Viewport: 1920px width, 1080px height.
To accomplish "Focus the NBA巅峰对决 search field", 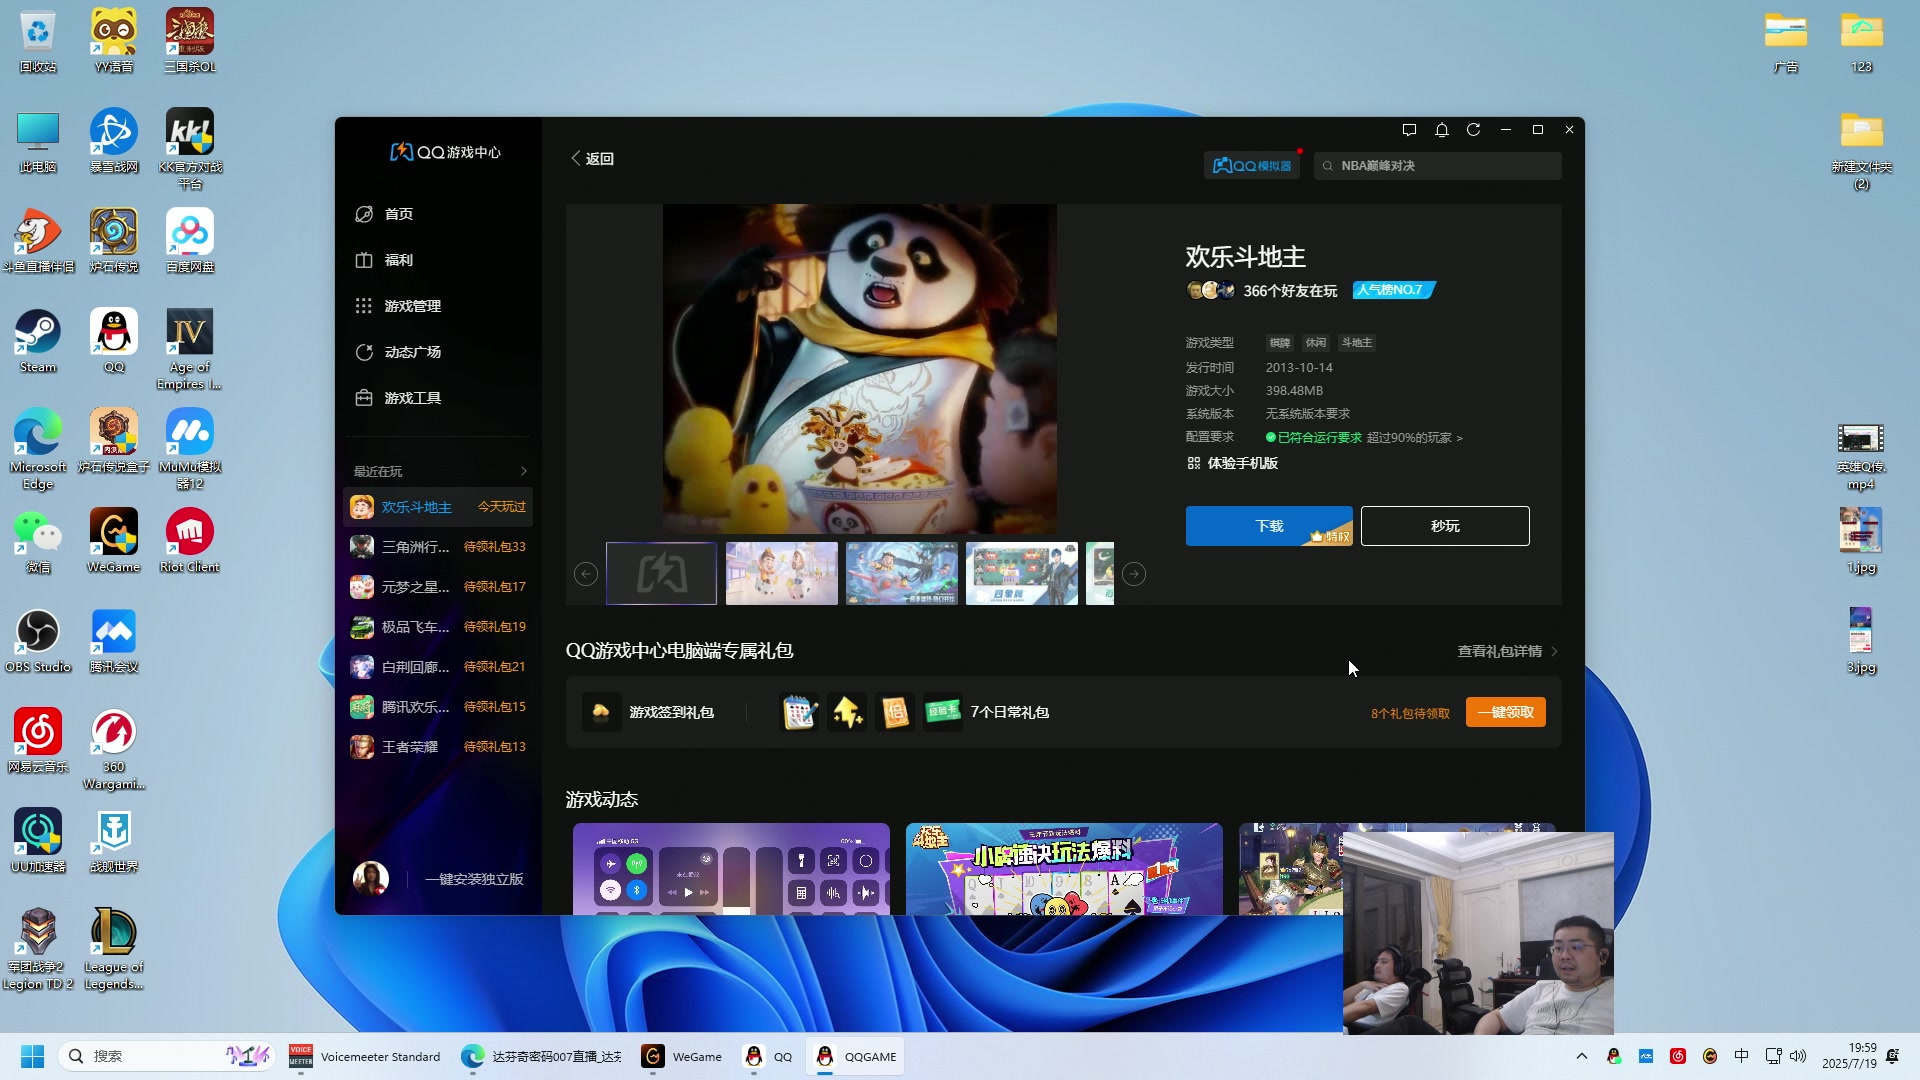I will [x=1437, y=165].
